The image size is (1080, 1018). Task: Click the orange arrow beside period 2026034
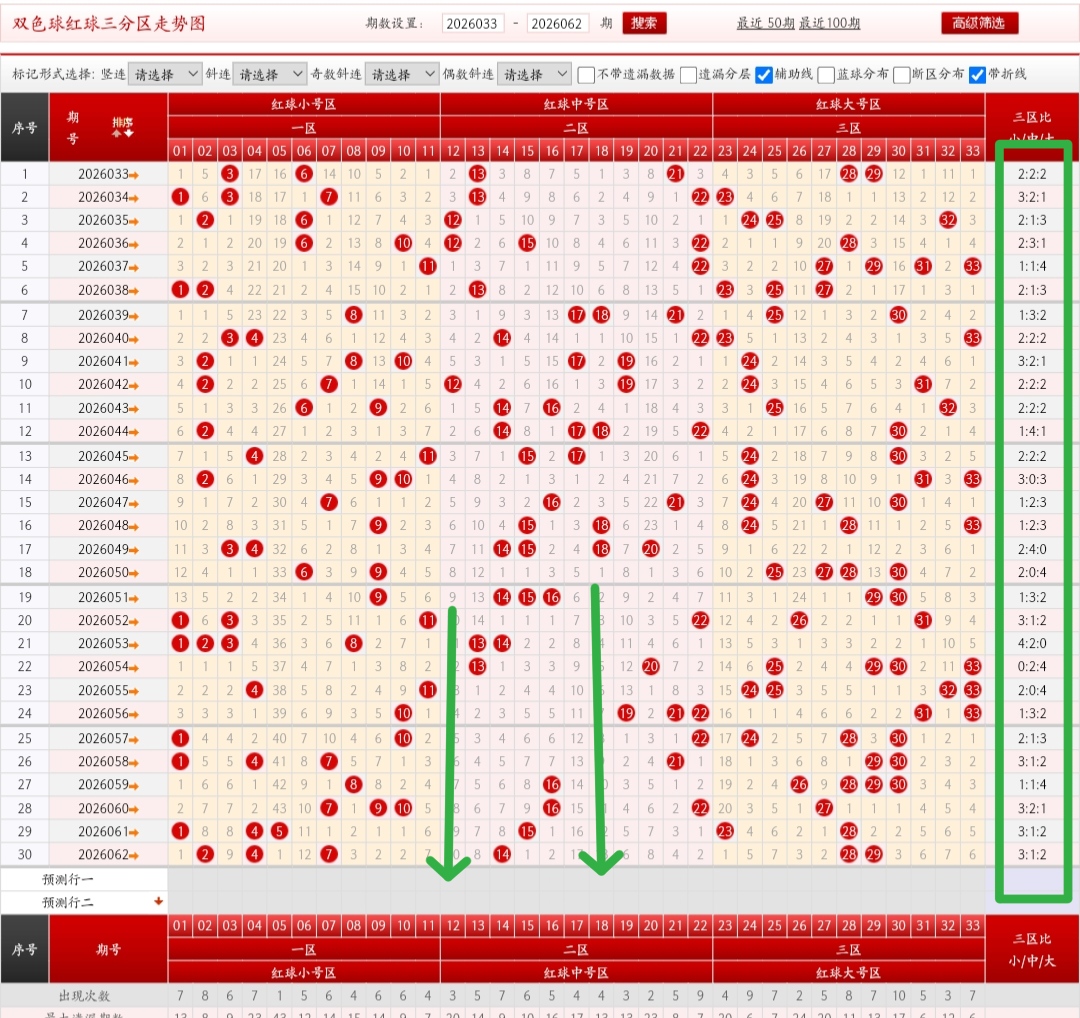134,198
